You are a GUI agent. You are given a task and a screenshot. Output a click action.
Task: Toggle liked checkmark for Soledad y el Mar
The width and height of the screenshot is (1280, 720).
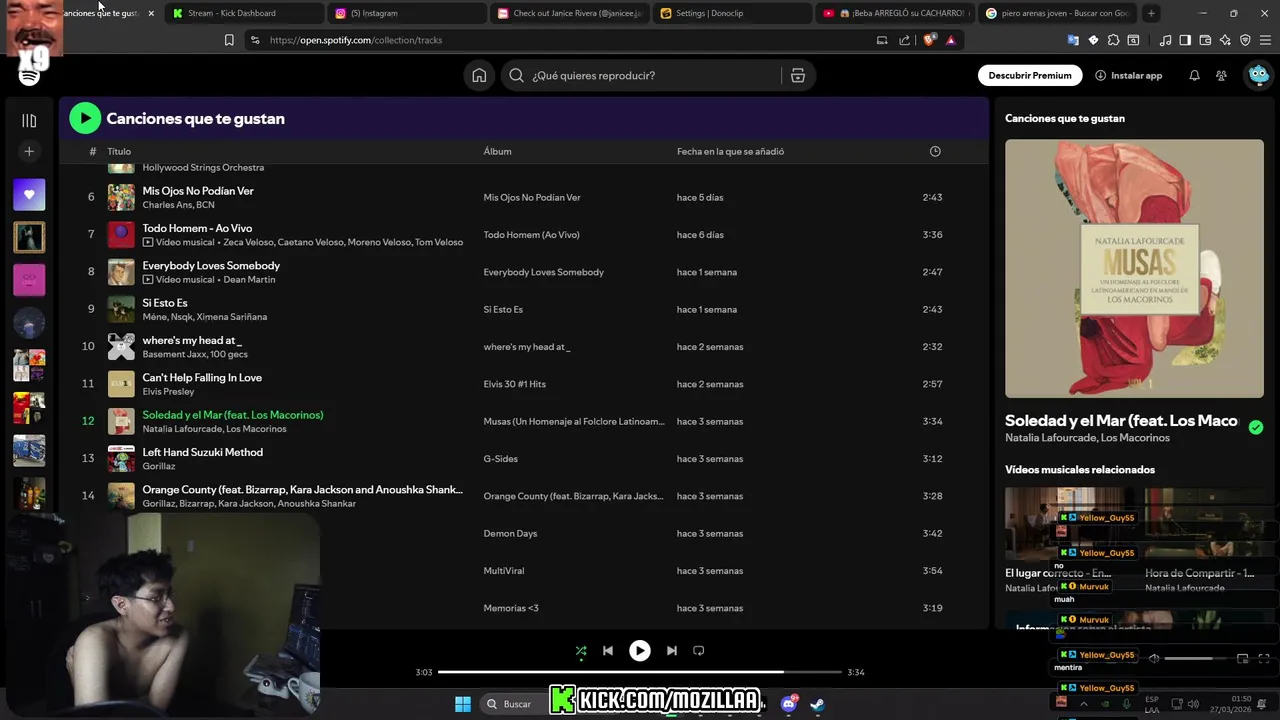pos(1256,427)
